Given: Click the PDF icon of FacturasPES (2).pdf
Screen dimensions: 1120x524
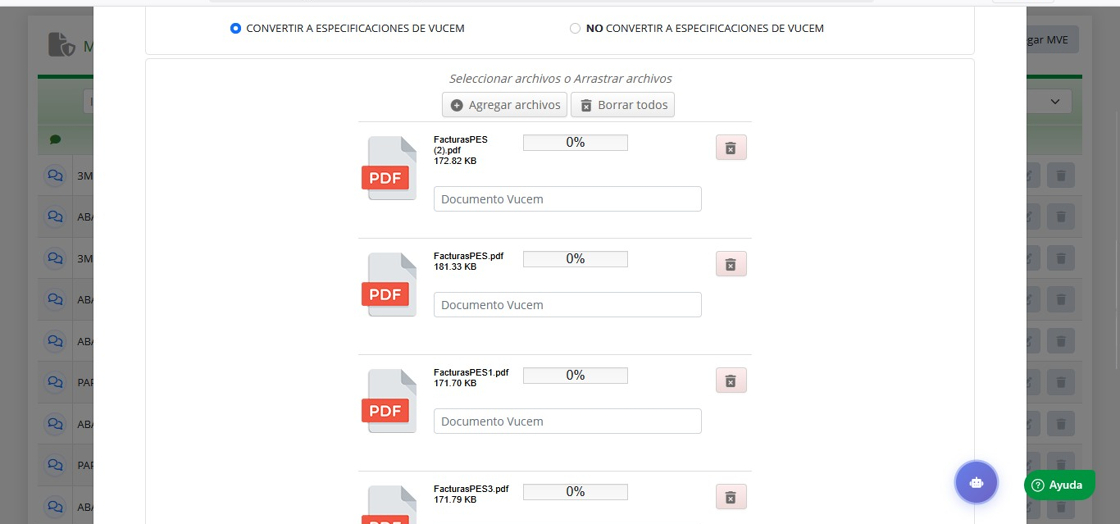Looking at the screenshot, I should tap(389, 168).
